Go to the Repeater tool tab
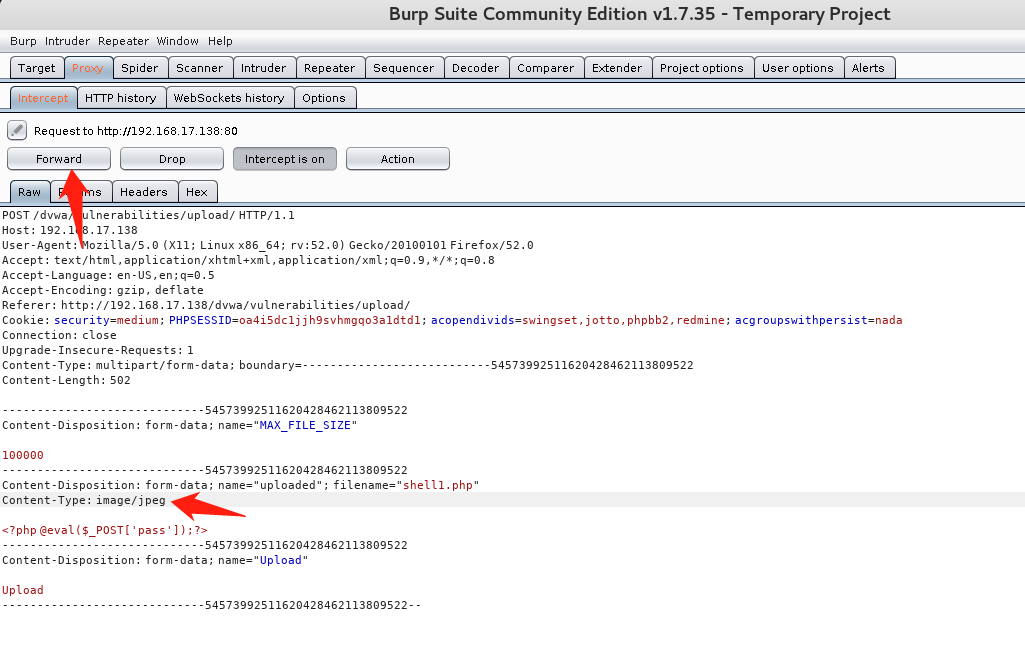The width and height of the screenshot is (1025, 648). tap(329, 68)
